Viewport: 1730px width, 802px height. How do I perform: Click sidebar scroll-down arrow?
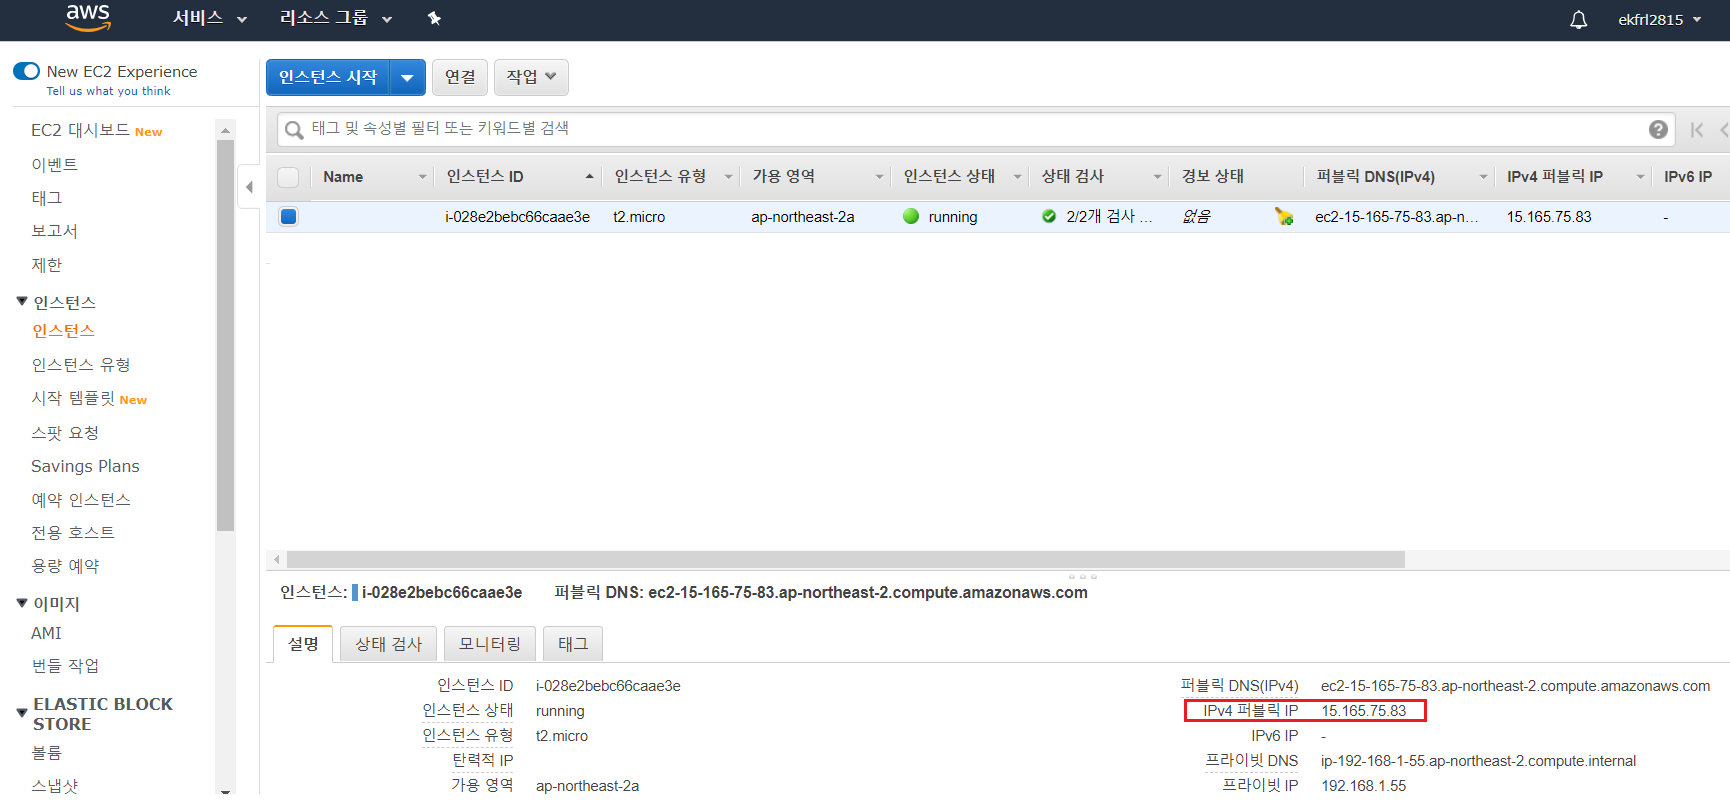pos(225,792)
